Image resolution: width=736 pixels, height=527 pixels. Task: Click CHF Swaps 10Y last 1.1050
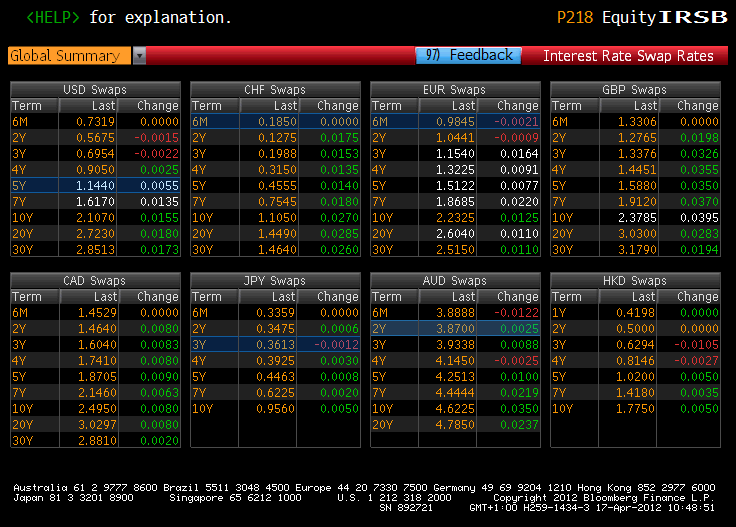tap(277, 217)
